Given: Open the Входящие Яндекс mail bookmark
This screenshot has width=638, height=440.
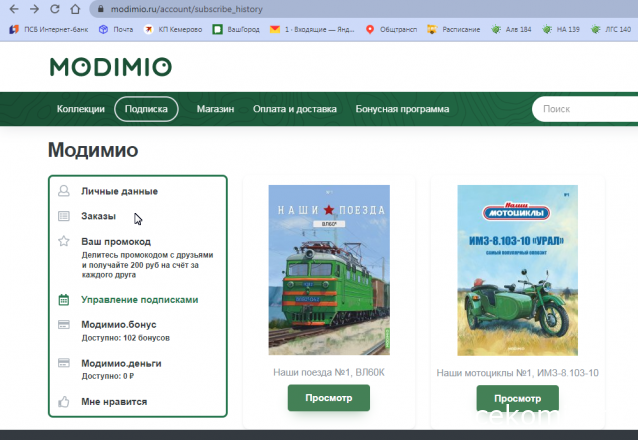Looking at the screenshot, I should [312, 29].
